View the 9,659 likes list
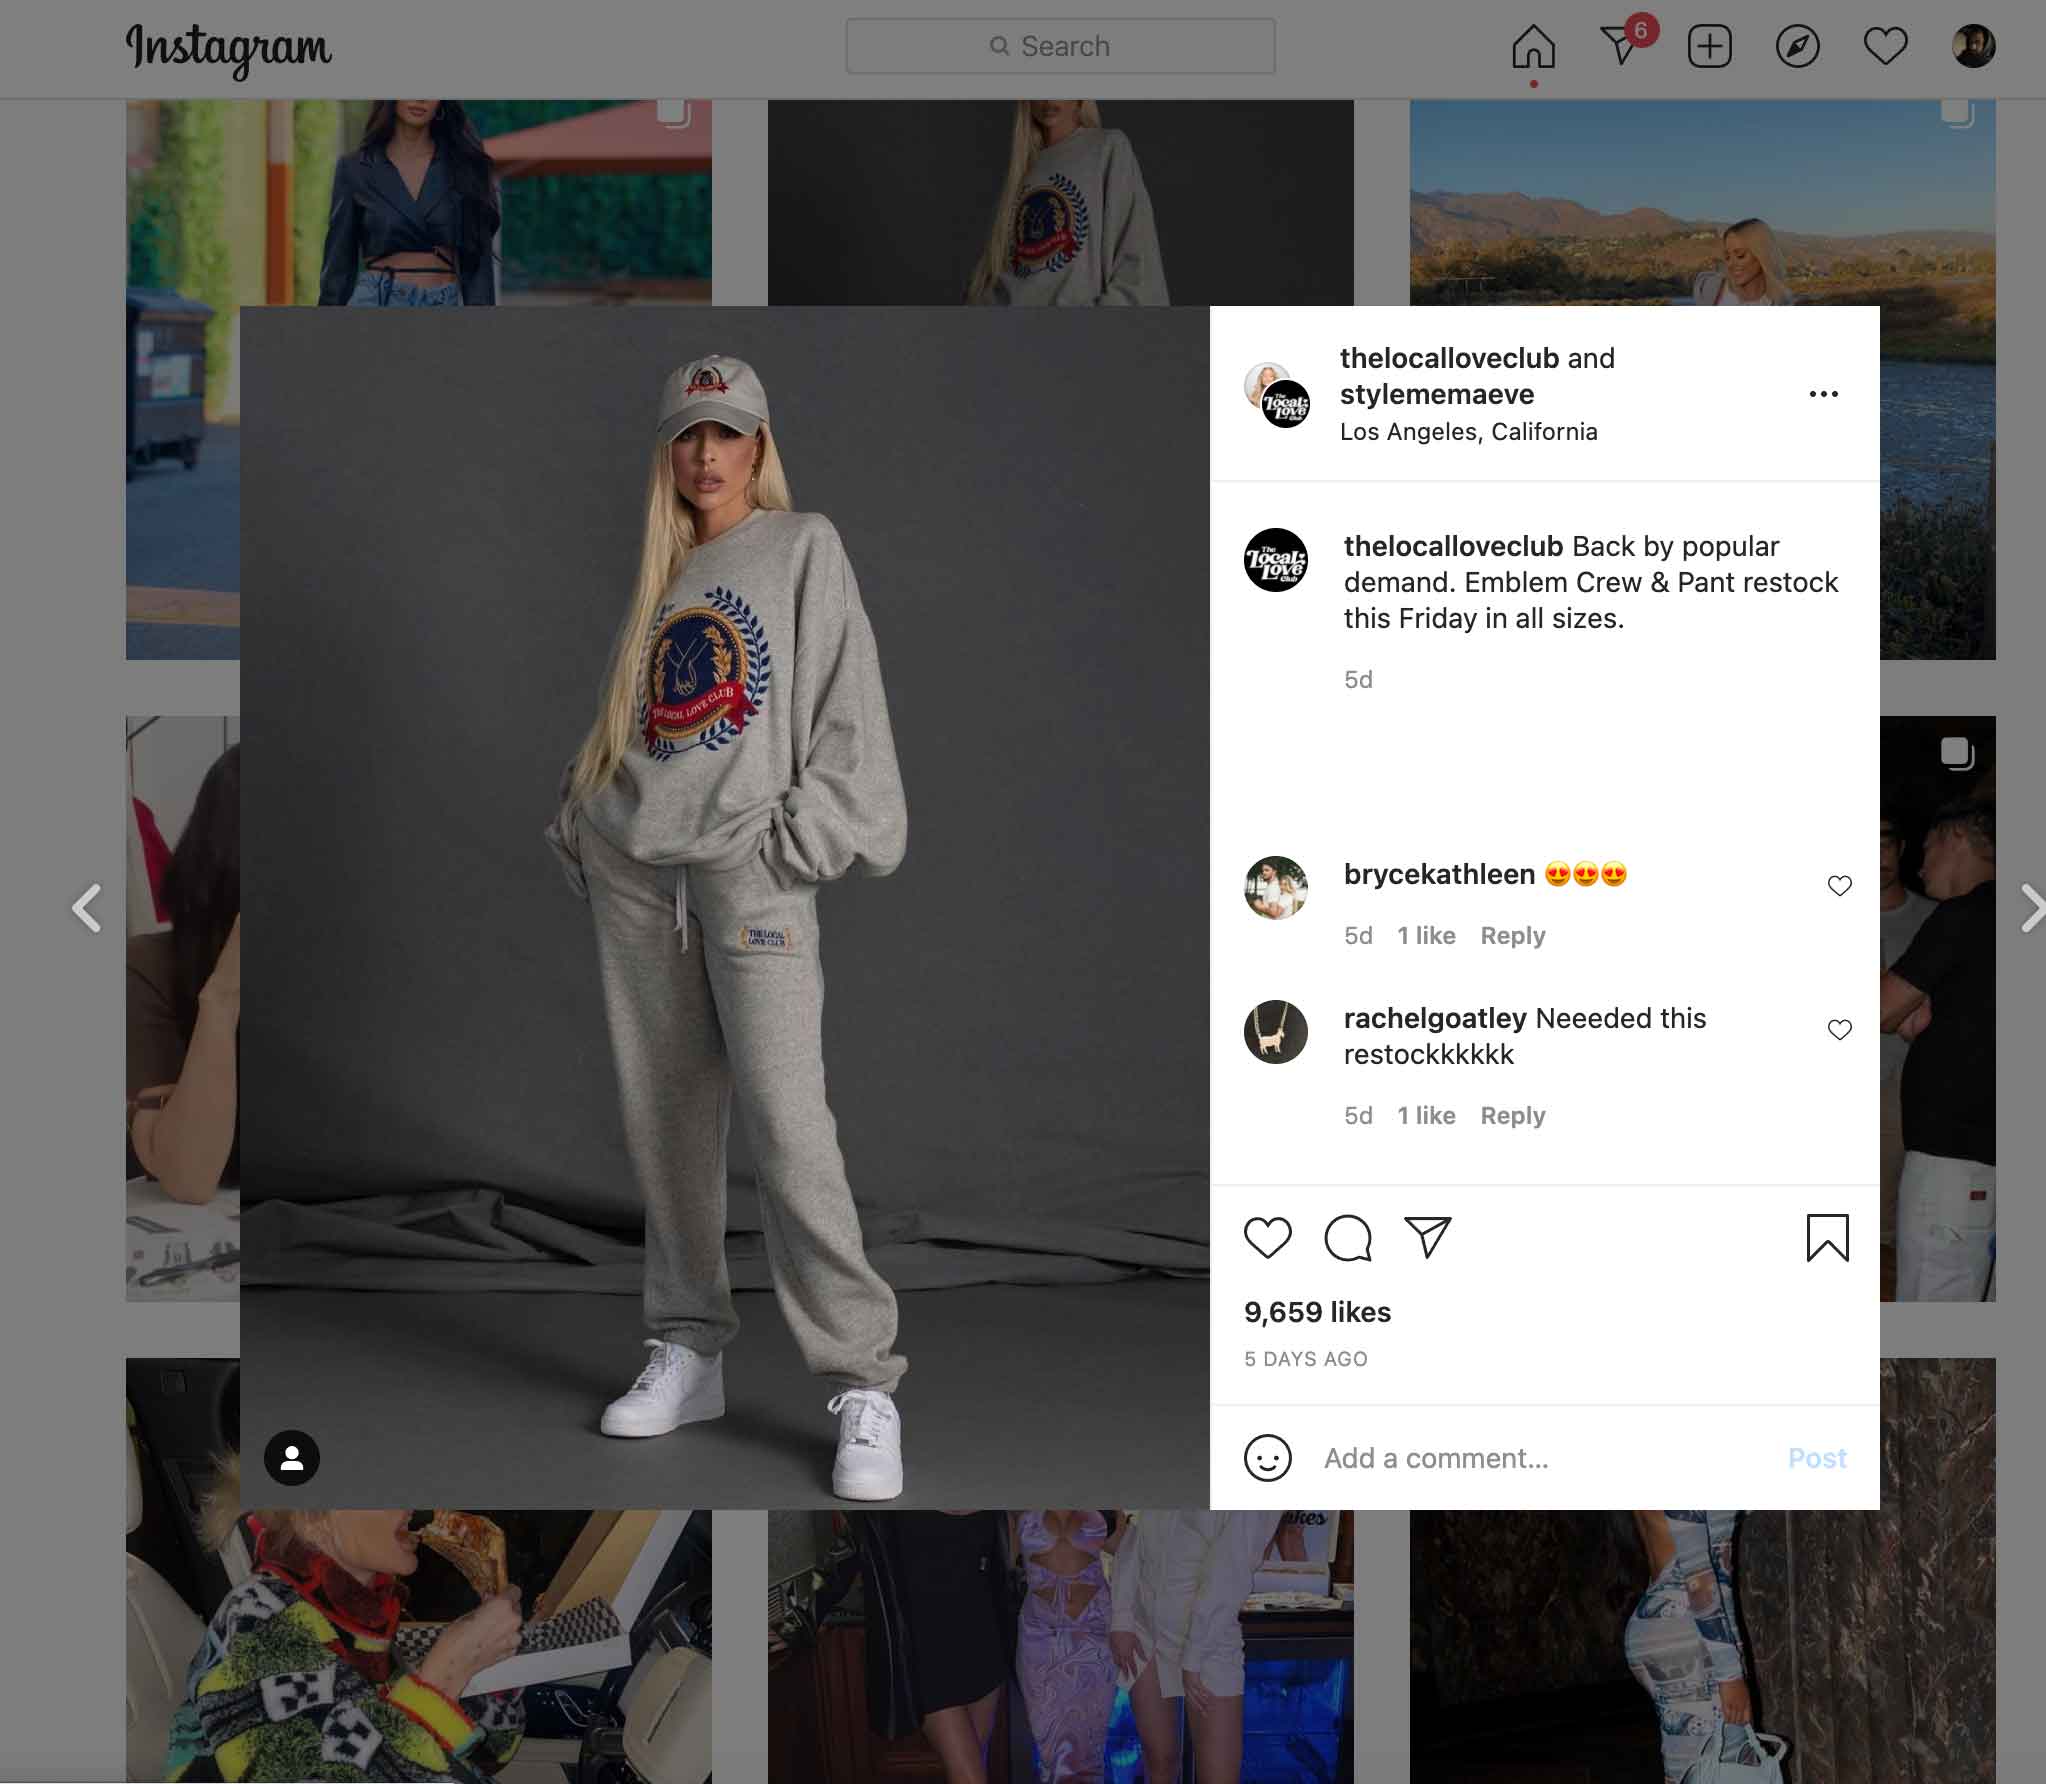 coord(1317,1312)
